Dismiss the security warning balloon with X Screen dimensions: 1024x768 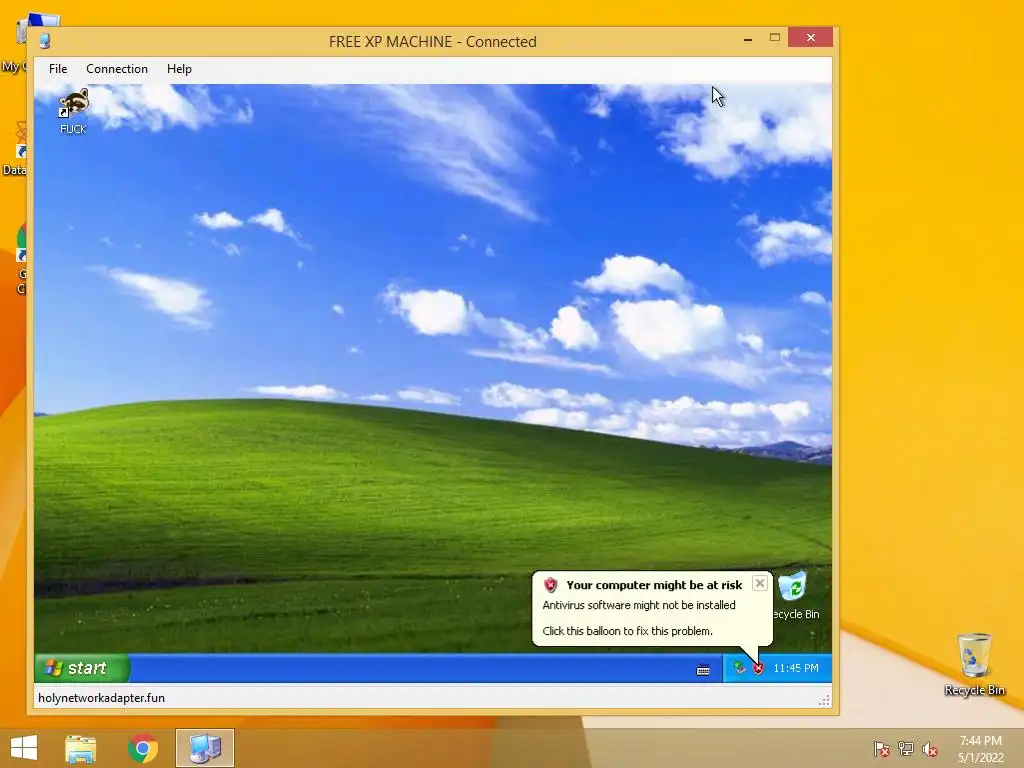tap(760, 583)
